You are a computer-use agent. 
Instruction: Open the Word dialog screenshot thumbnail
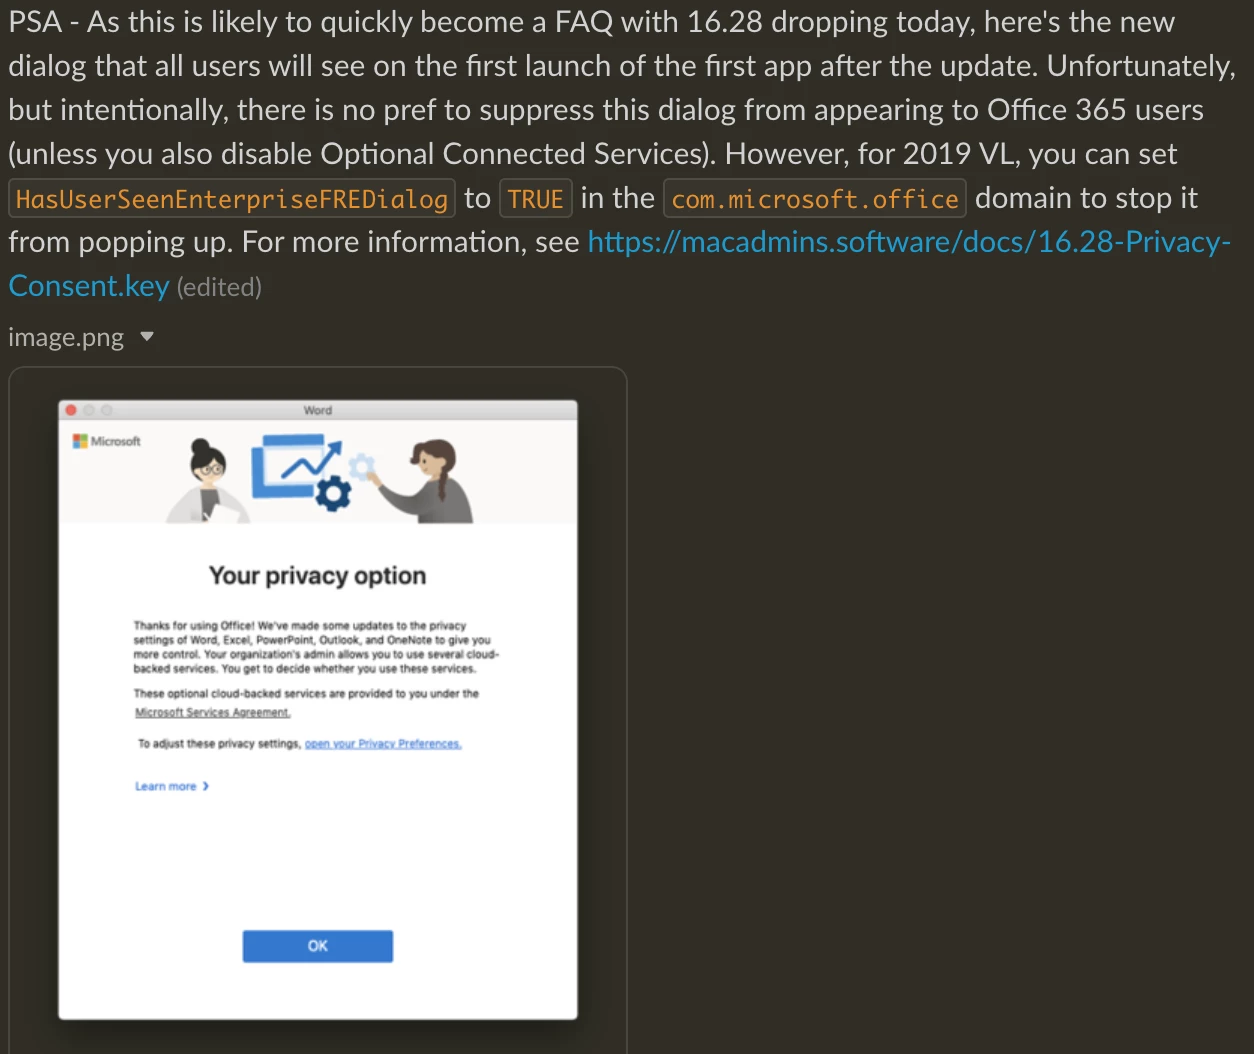[x=318, y=710]
